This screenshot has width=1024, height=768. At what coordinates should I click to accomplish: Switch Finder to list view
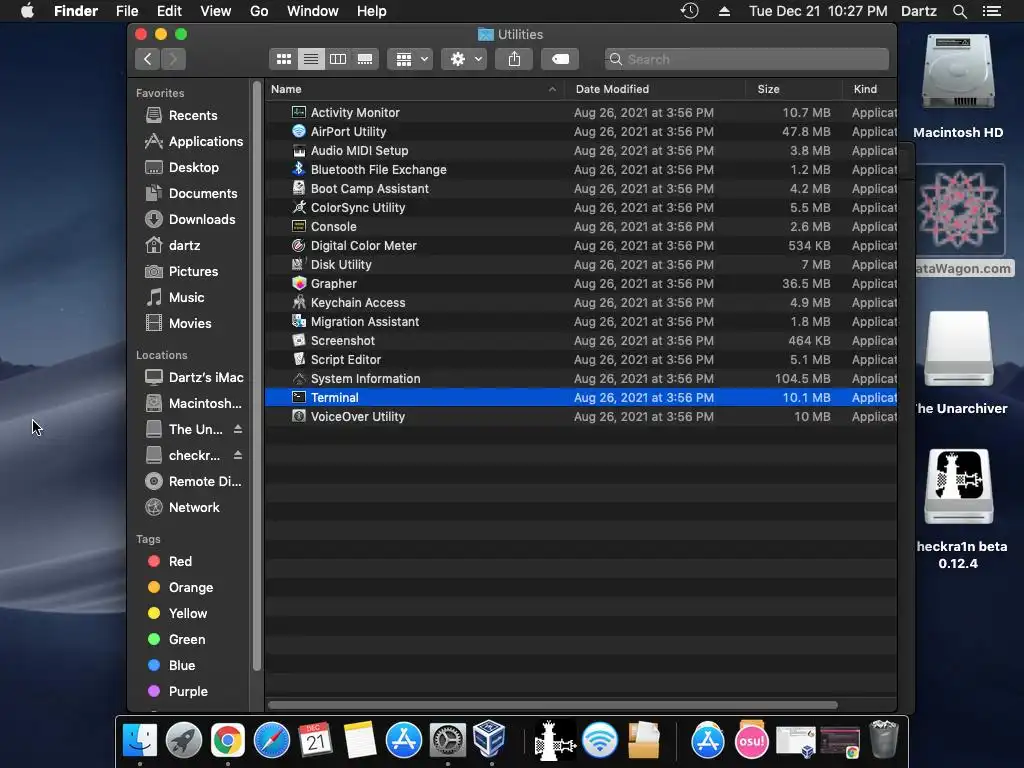click(x=311, y=59)
